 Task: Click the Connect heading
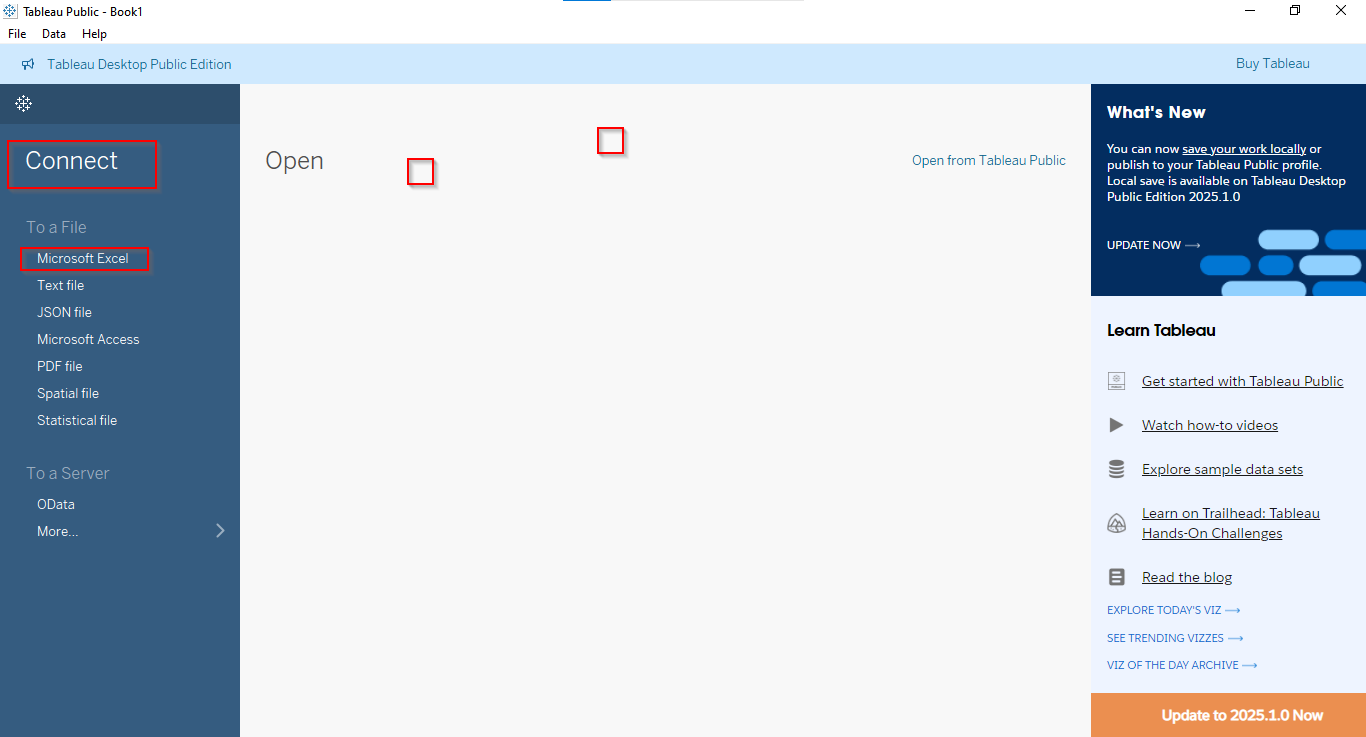(72, 161)
